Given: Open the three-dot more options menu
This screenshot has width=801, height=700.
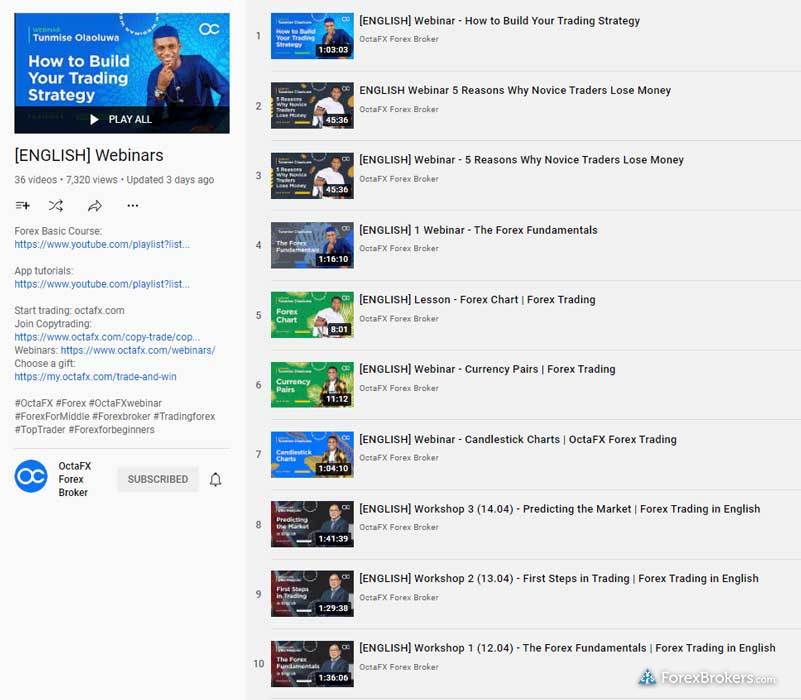Looking at the screenshot, I should pos(133,205).
